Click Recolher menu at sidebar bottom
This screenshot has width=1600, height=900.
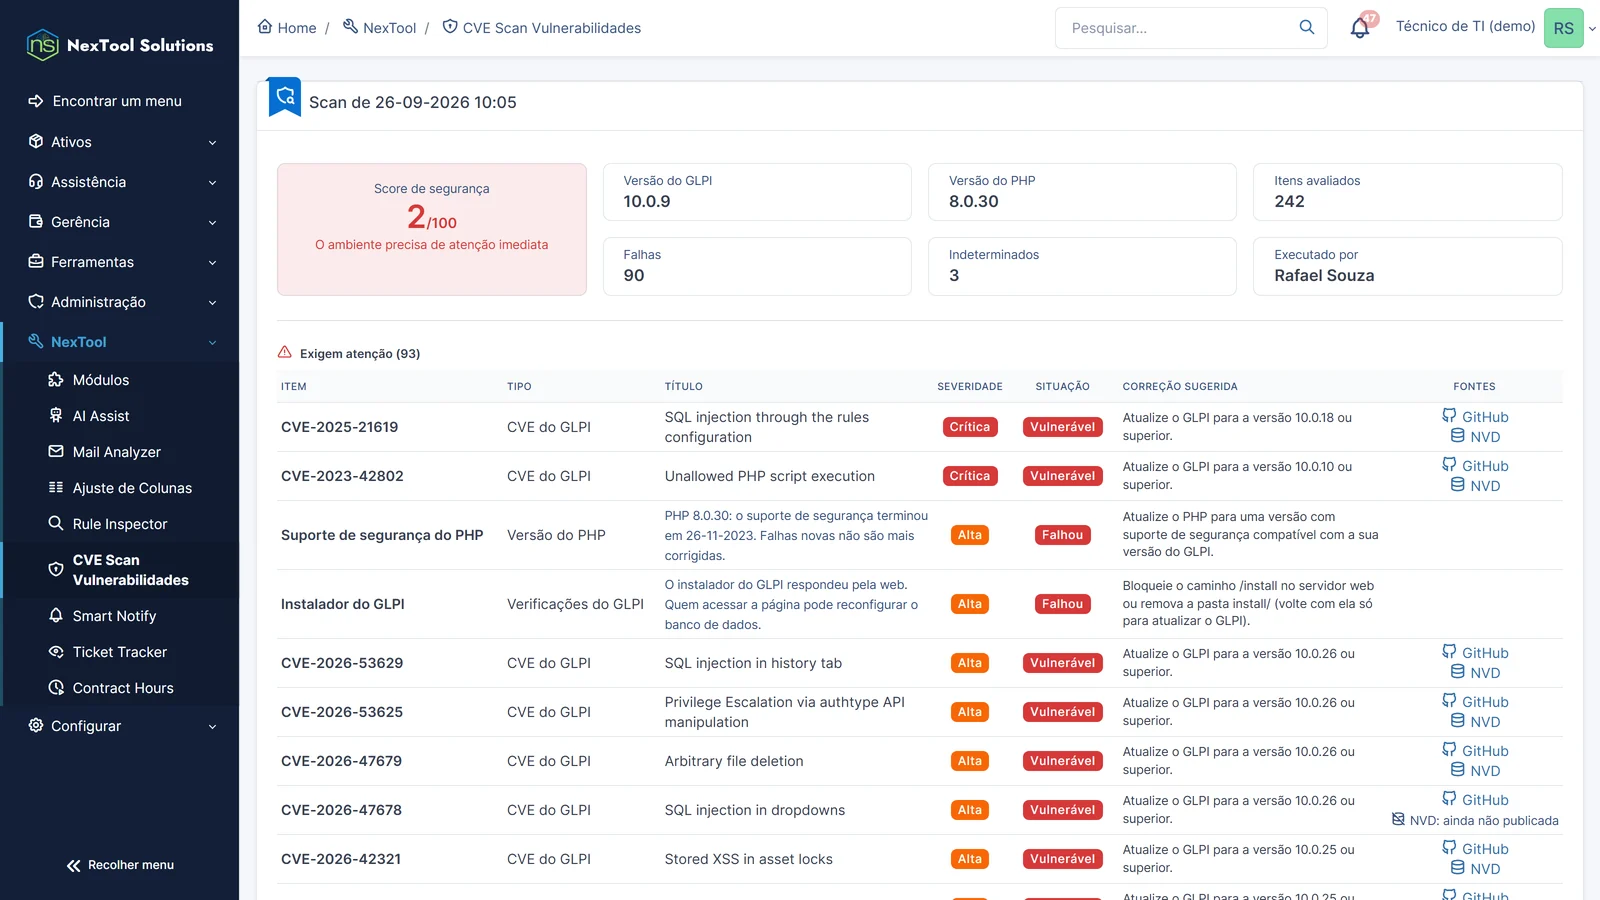pos(120,865)
